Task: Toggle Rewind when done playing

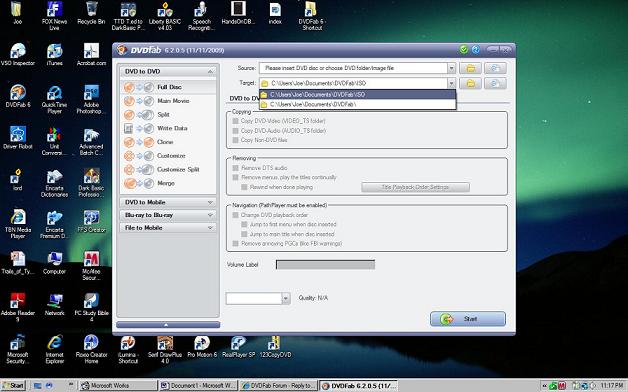Action: 244,187
